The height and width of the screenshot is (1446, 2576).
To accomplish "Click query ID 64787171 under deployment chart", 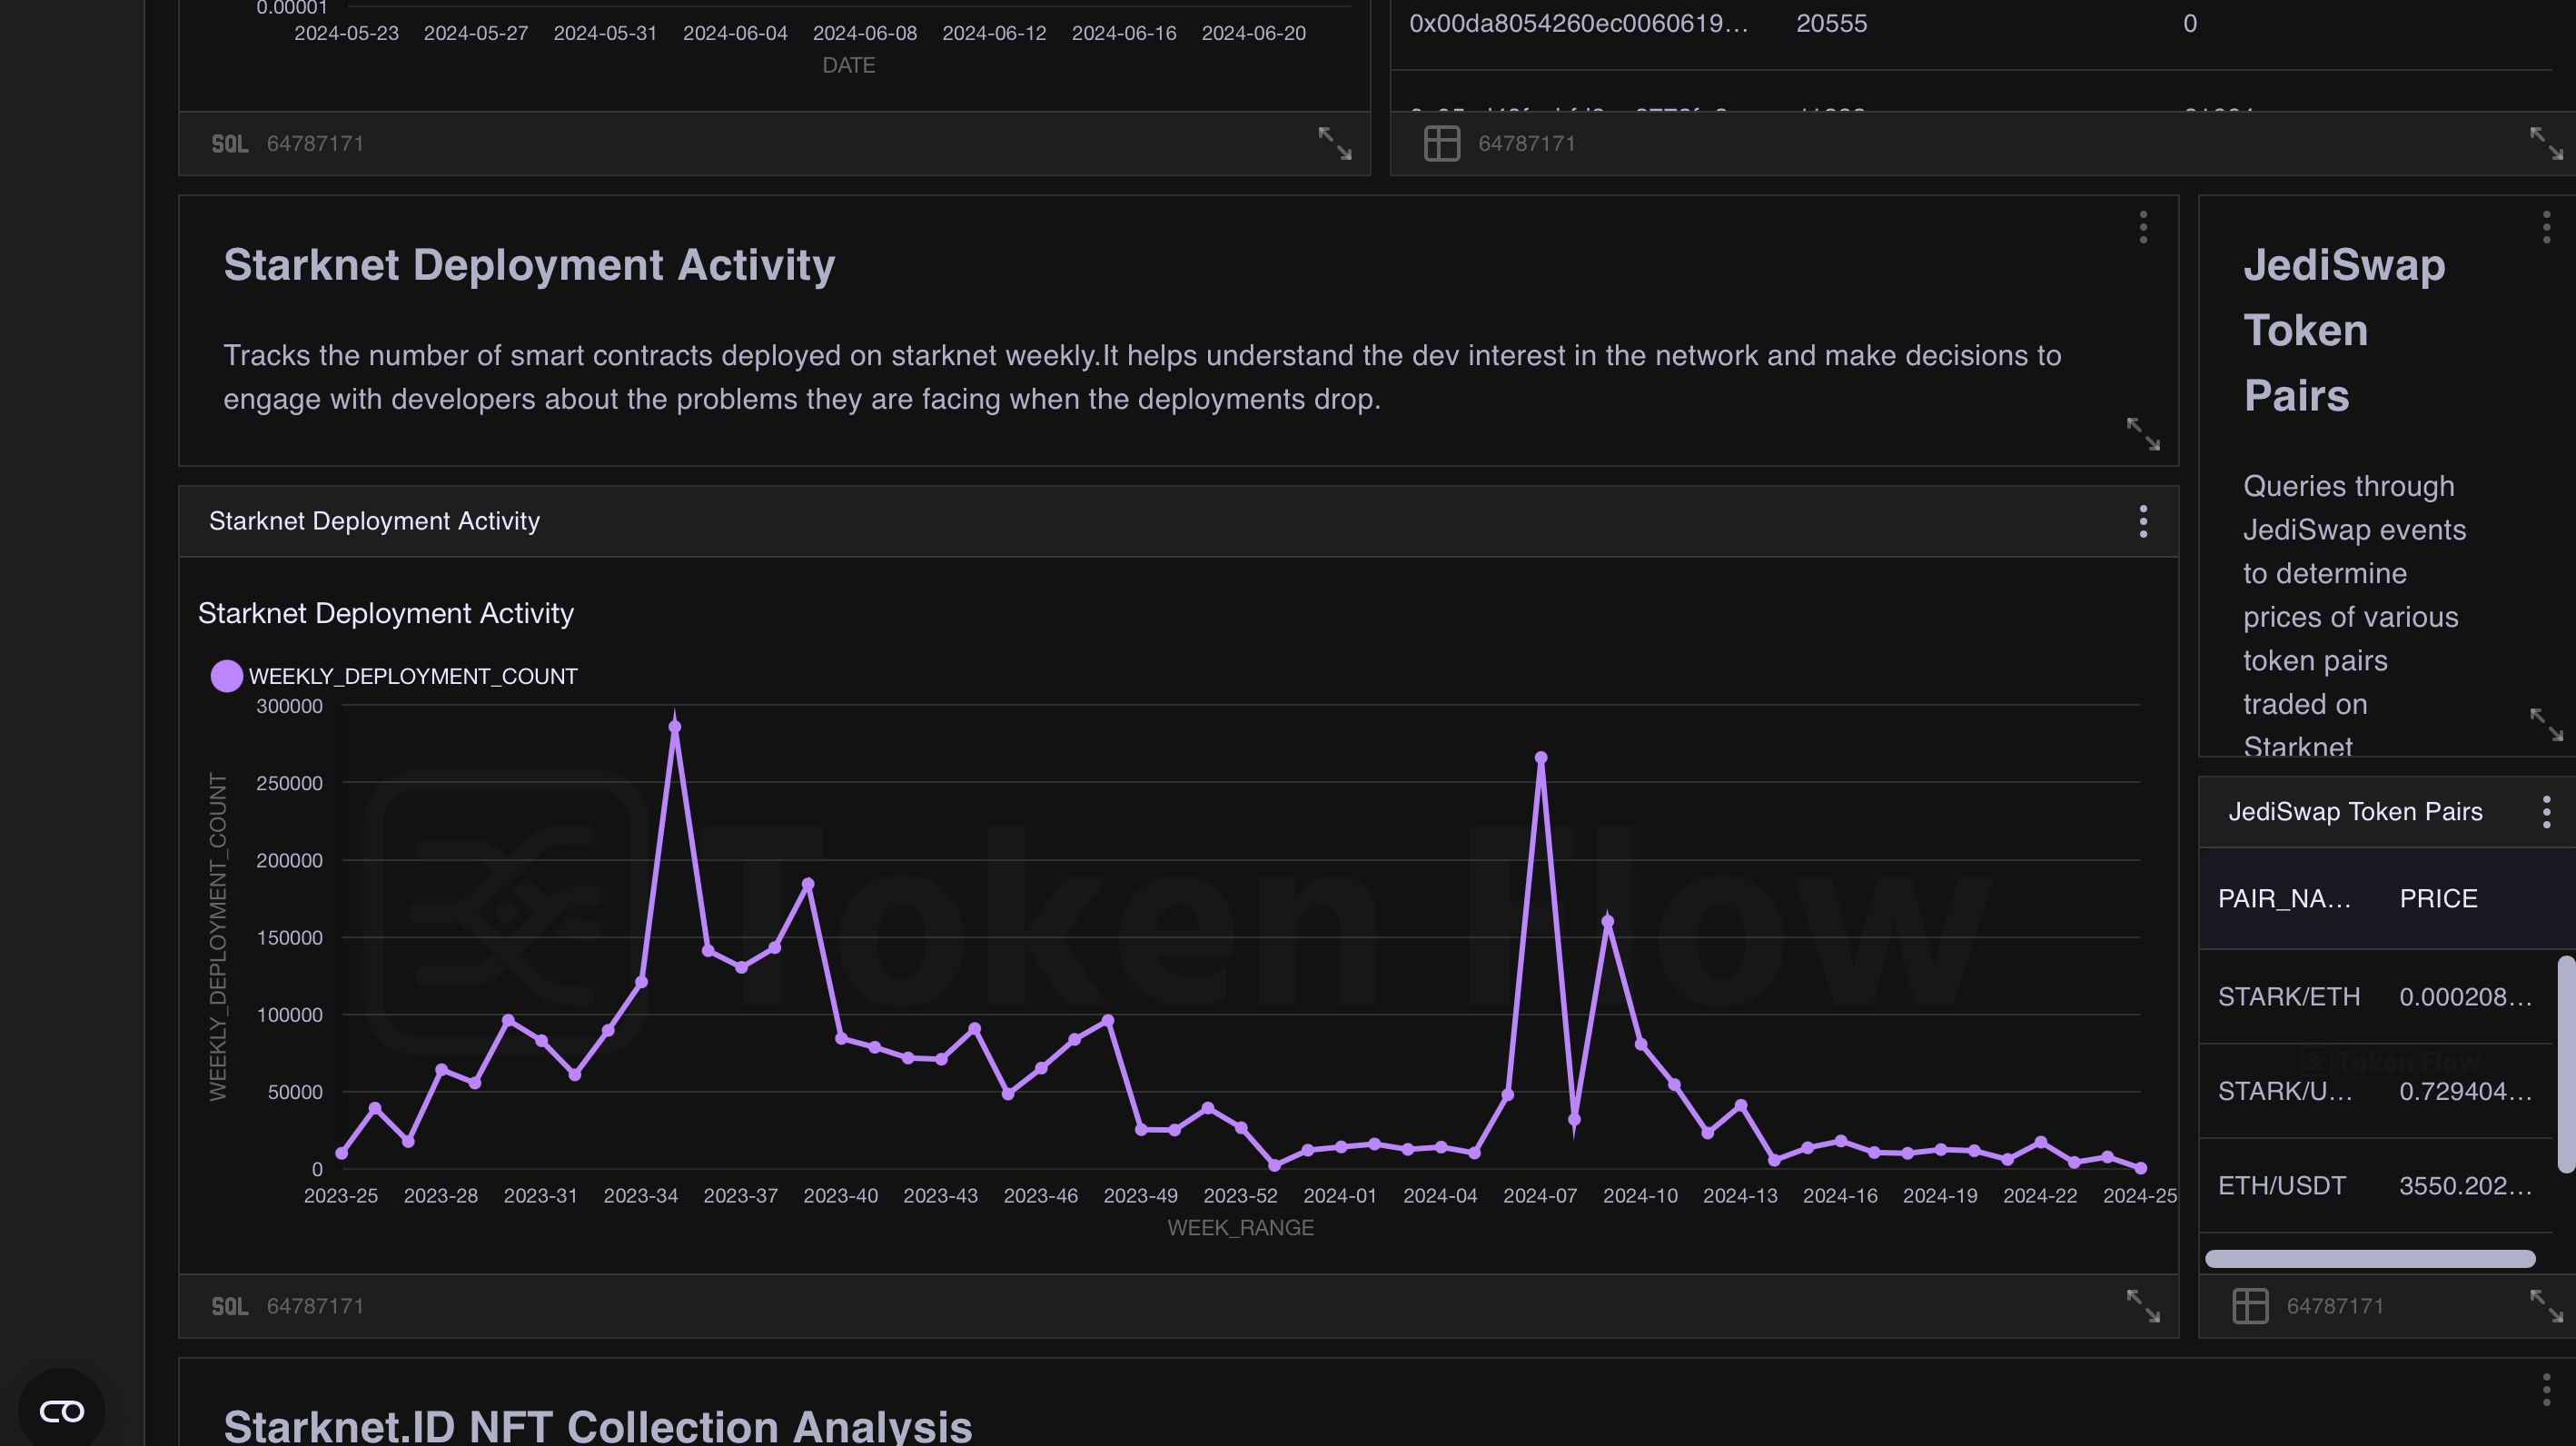I will 315,1306.
